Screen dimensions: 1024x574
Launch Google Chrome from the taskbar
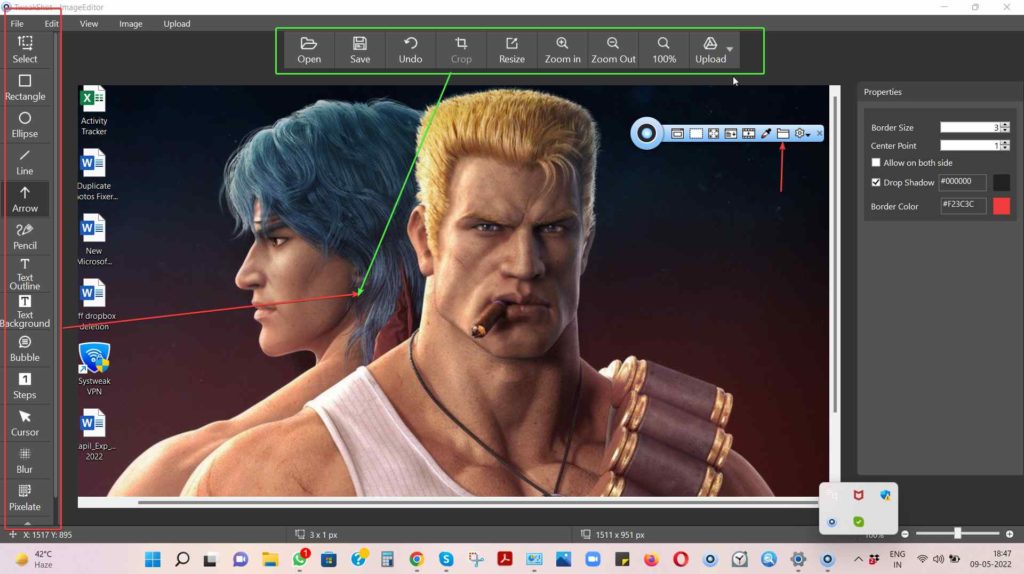click(417, 559)
